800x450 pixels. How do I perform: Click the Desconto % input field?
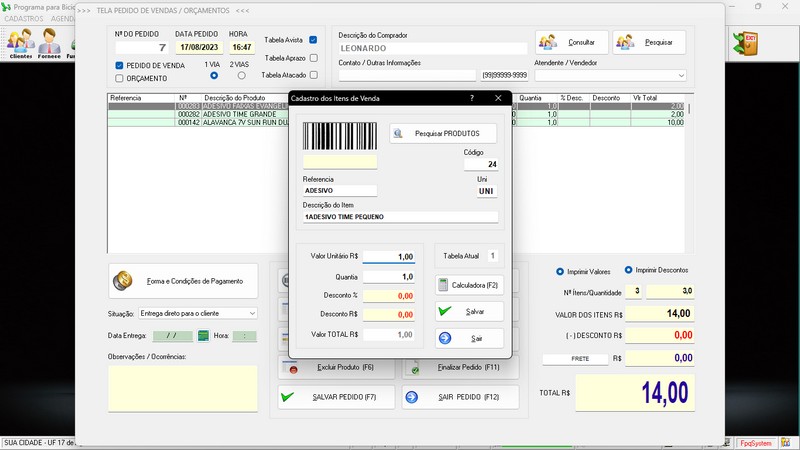(x=388, y=296)
